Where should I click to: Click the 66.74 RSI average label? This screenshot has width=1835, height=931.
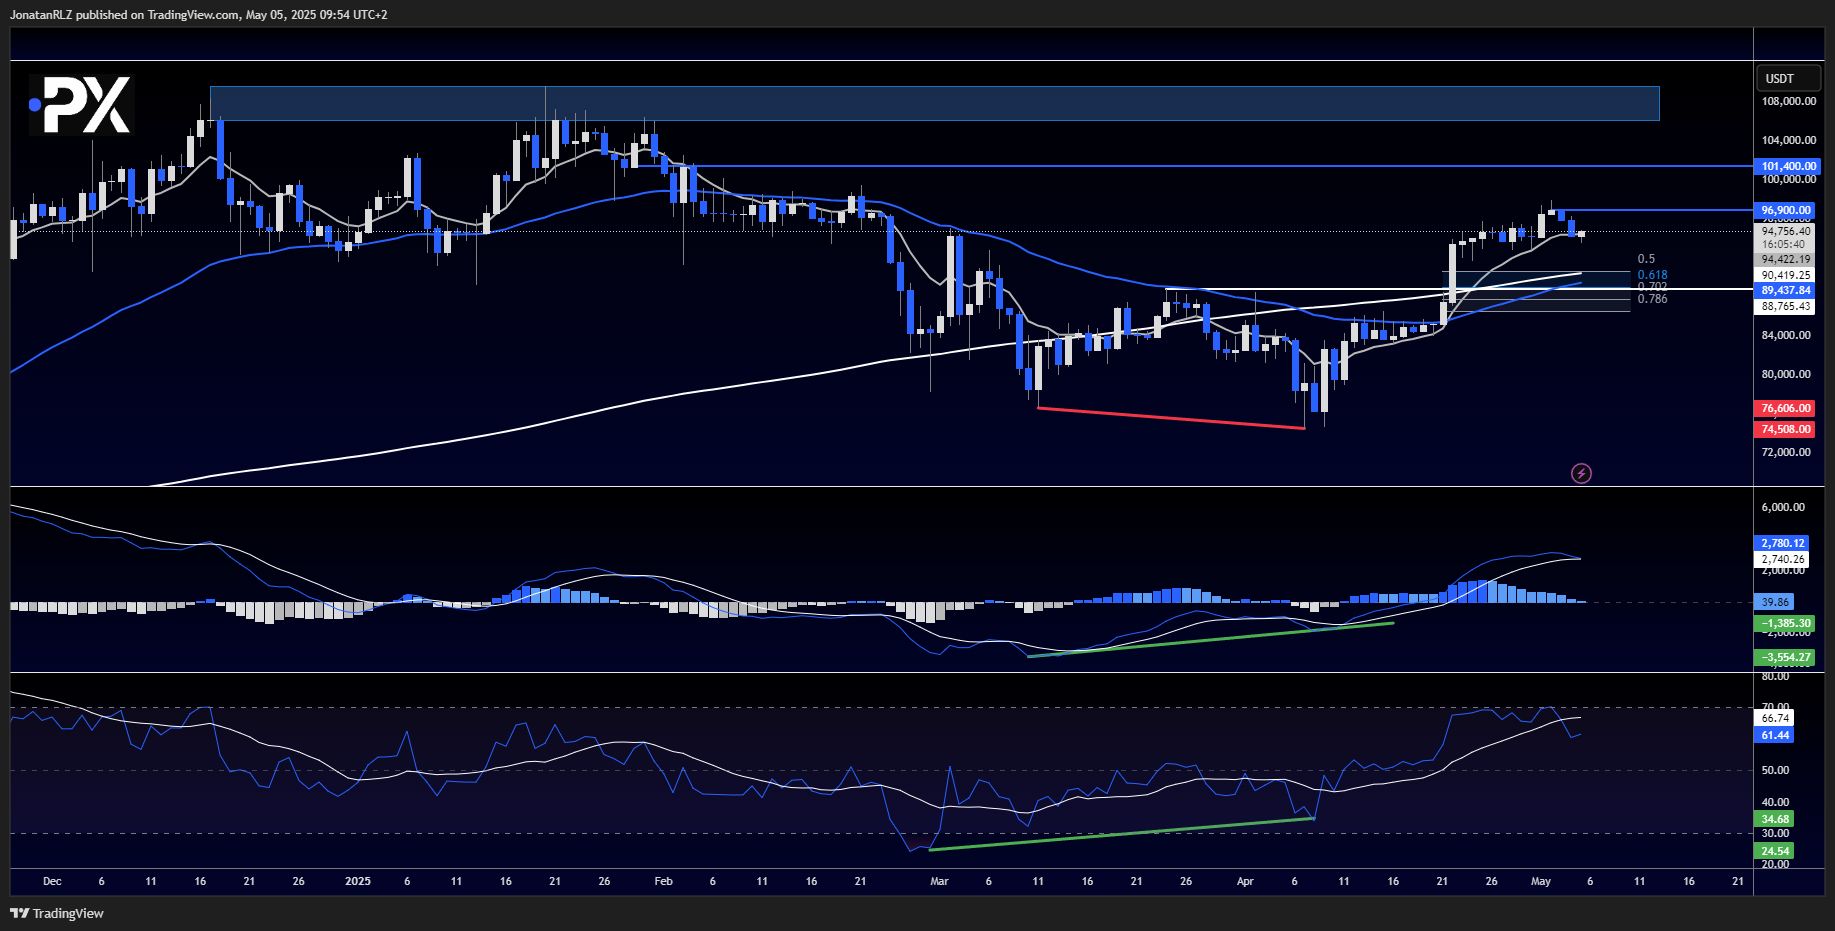point(1775,718)
